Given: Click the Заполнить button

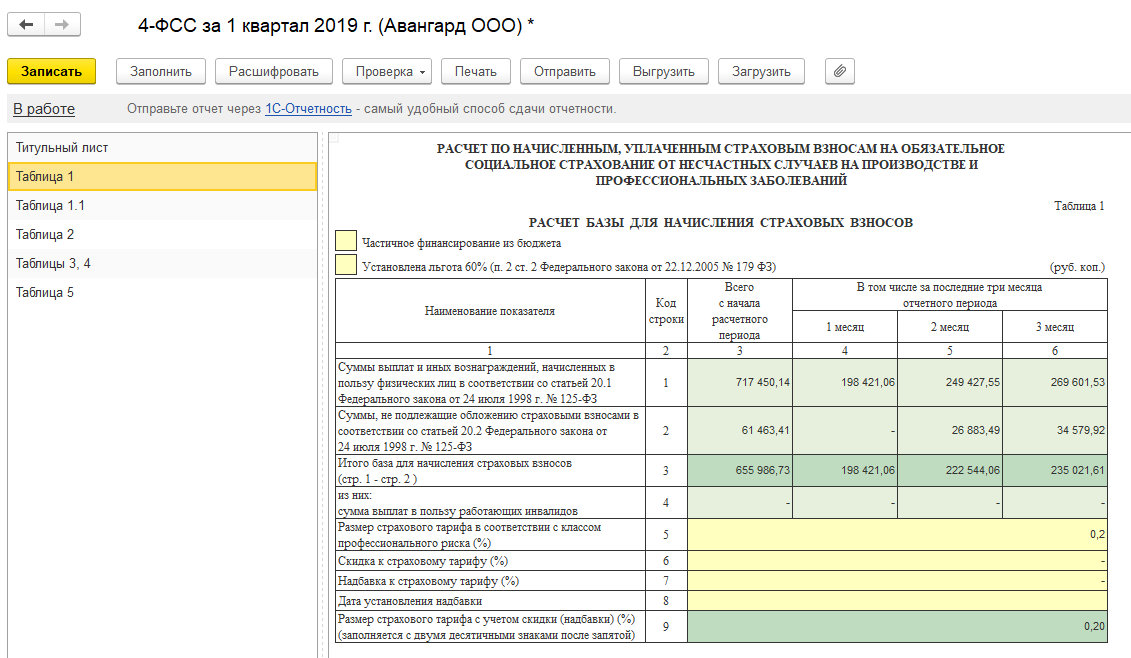Looking at the screenshot, I should click(x=161, y=71).
